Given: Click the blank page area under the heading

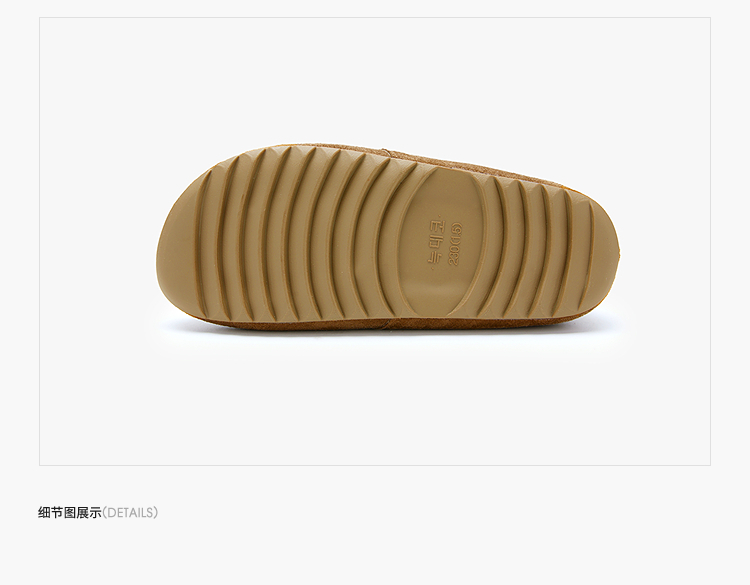Looking at the screenshot, I should coord(375,555).
